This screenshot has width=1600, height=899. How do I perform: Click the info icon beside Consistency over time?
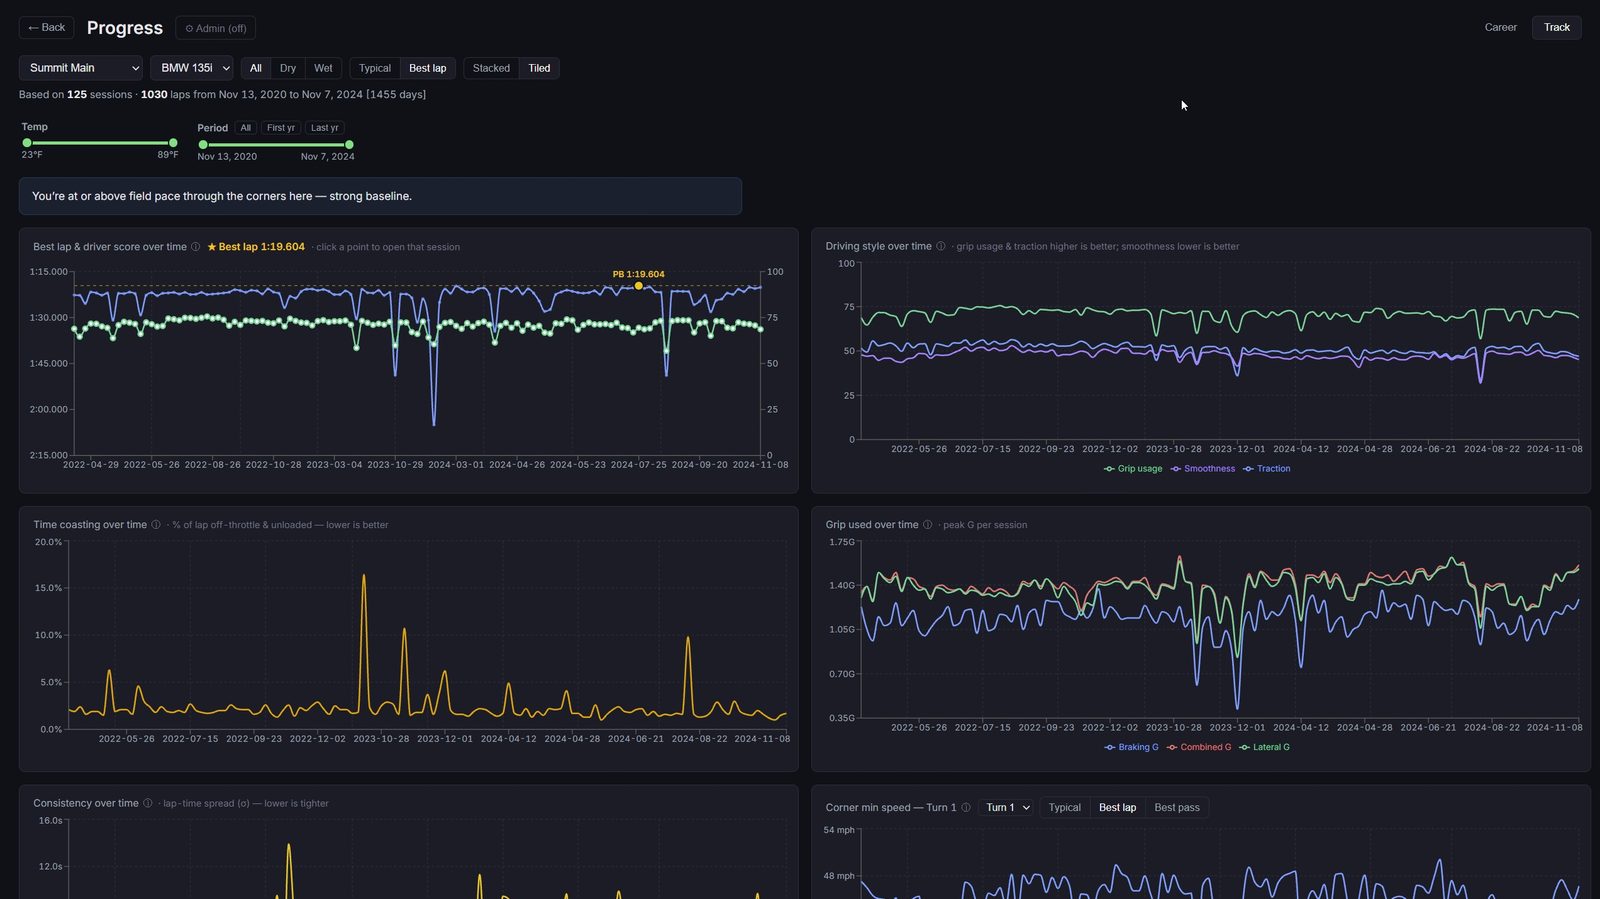pyautogui.click(x=148, y=803)
